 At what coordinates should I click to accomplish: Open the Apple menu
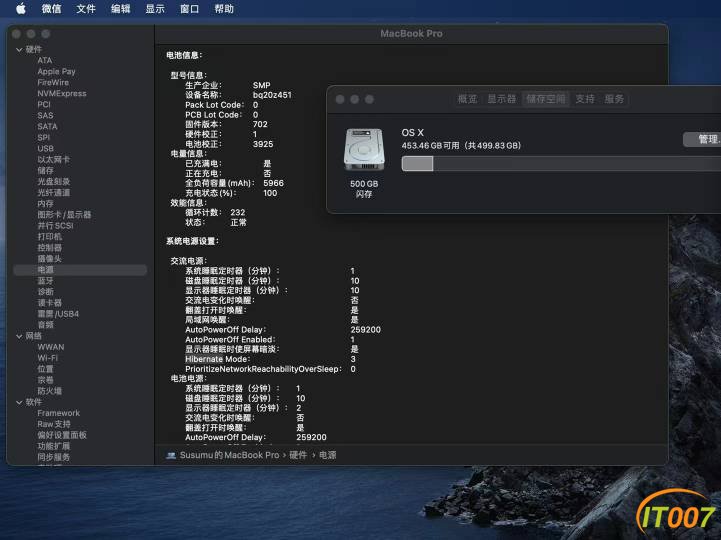click(x=21, y=8)
